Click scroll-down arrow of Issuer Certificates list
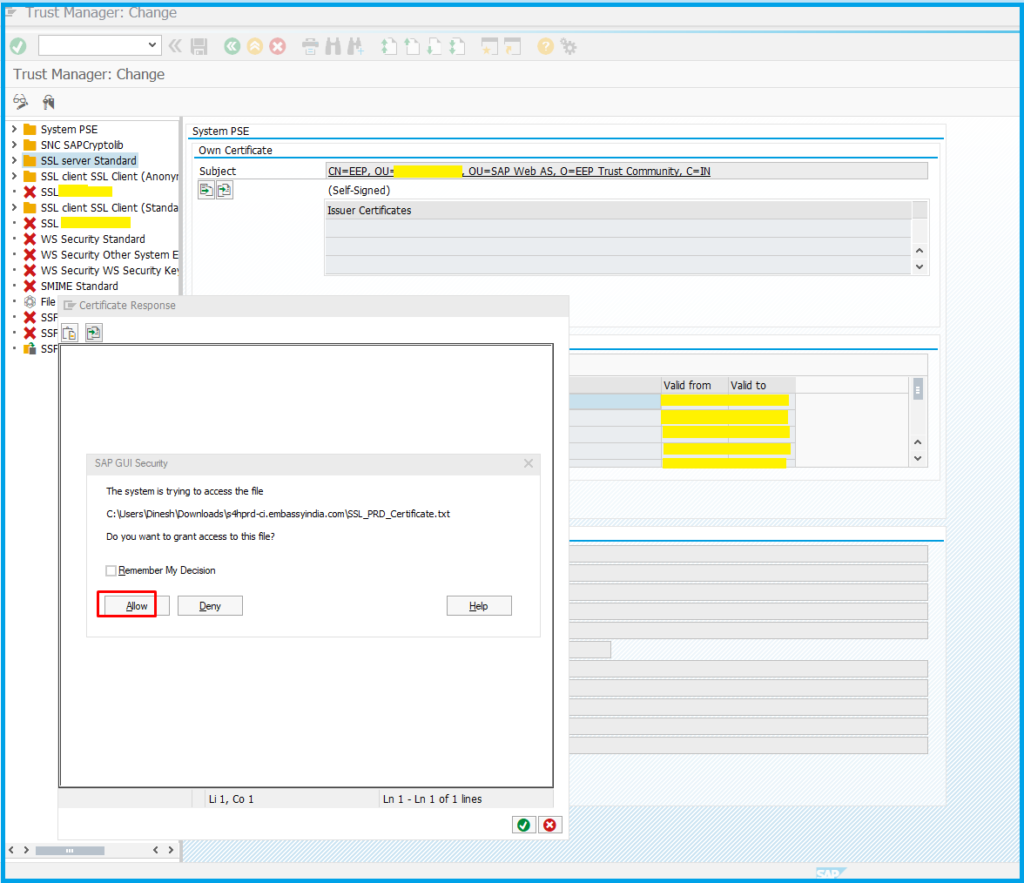Image resolution: width=1024 pixels, height=883 pixels. click(919, 267)
